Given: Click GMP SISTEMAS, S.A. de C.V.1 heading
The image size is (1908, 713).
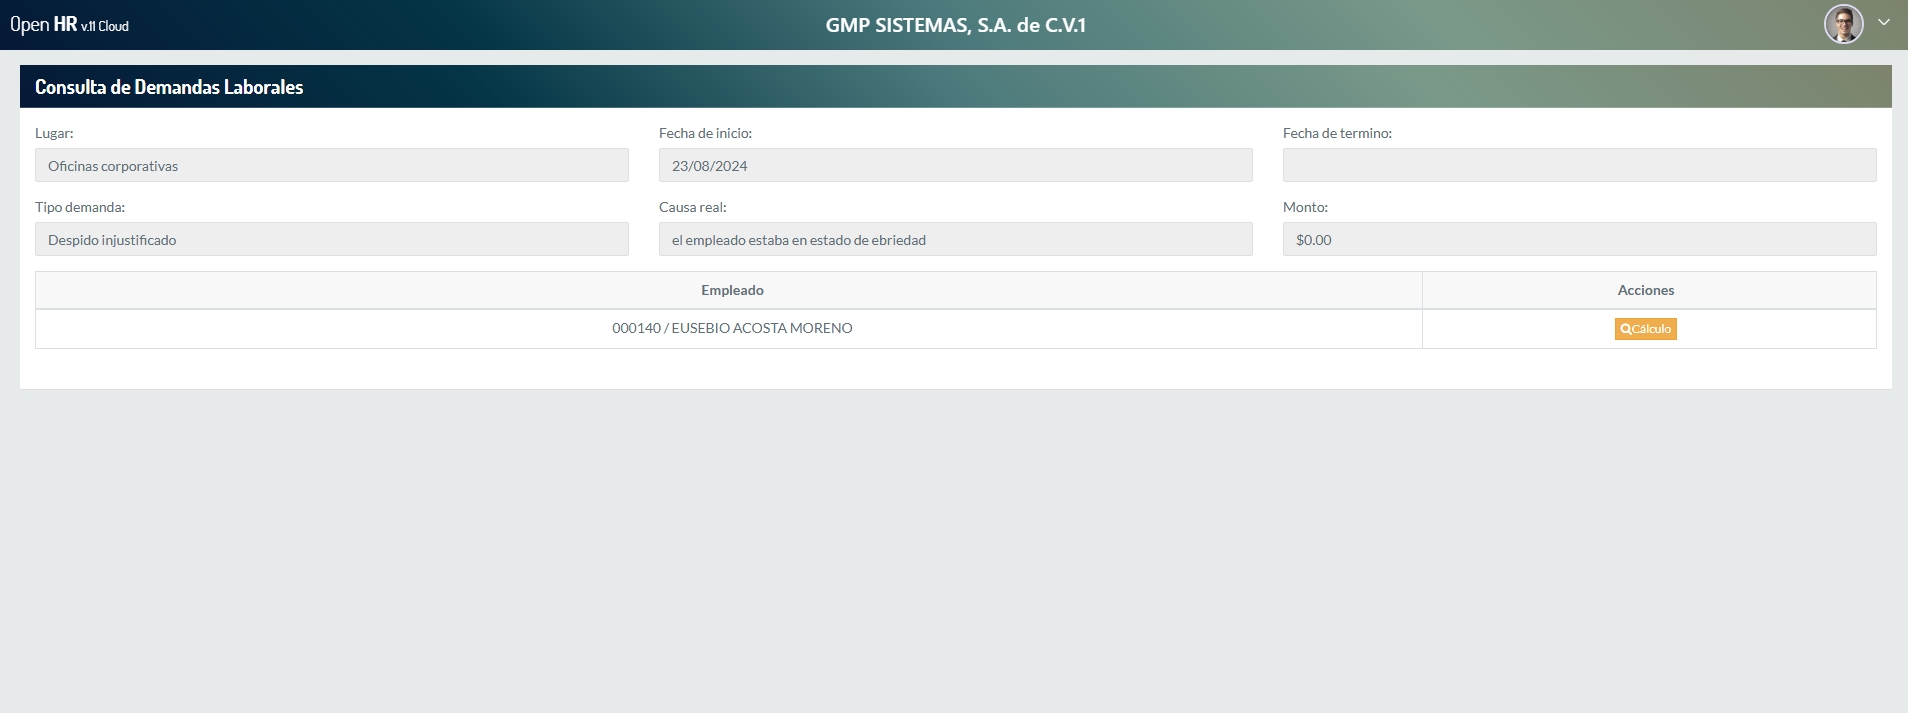Looking at the screenshot, I should [x=955, y=25].
